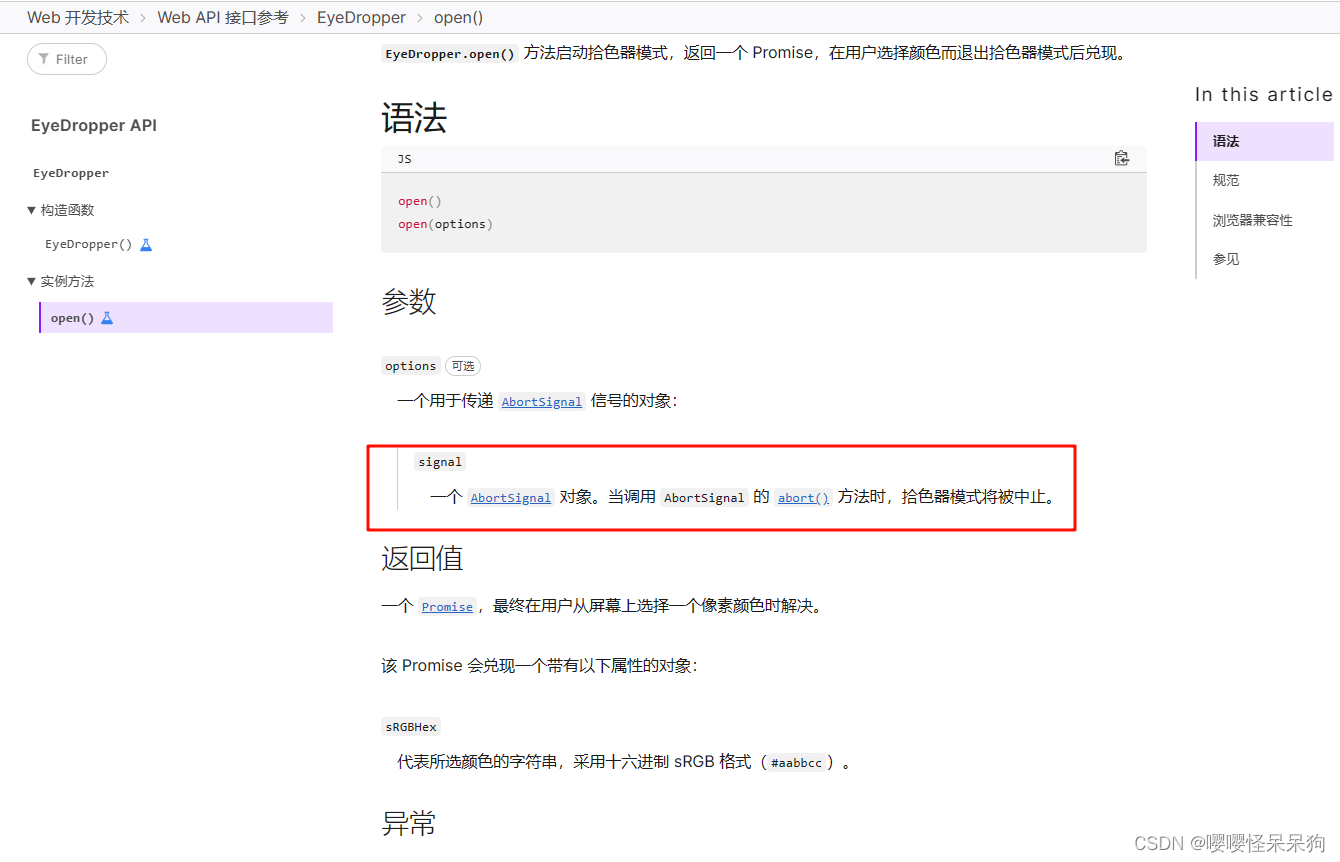Viewport: 1340px width, 862px height.
Task: Jump to 参见 in article outline
Action: [x=1226, y=259]
